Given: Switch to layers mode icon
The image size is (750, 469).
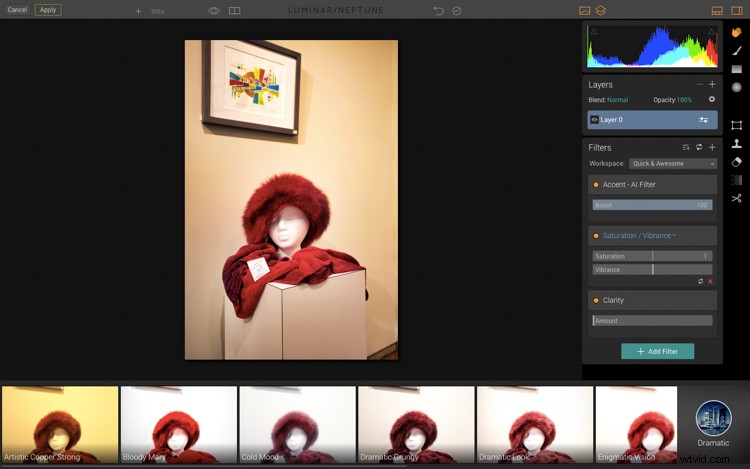Looking at the screenshot, I should pos(601,11).
